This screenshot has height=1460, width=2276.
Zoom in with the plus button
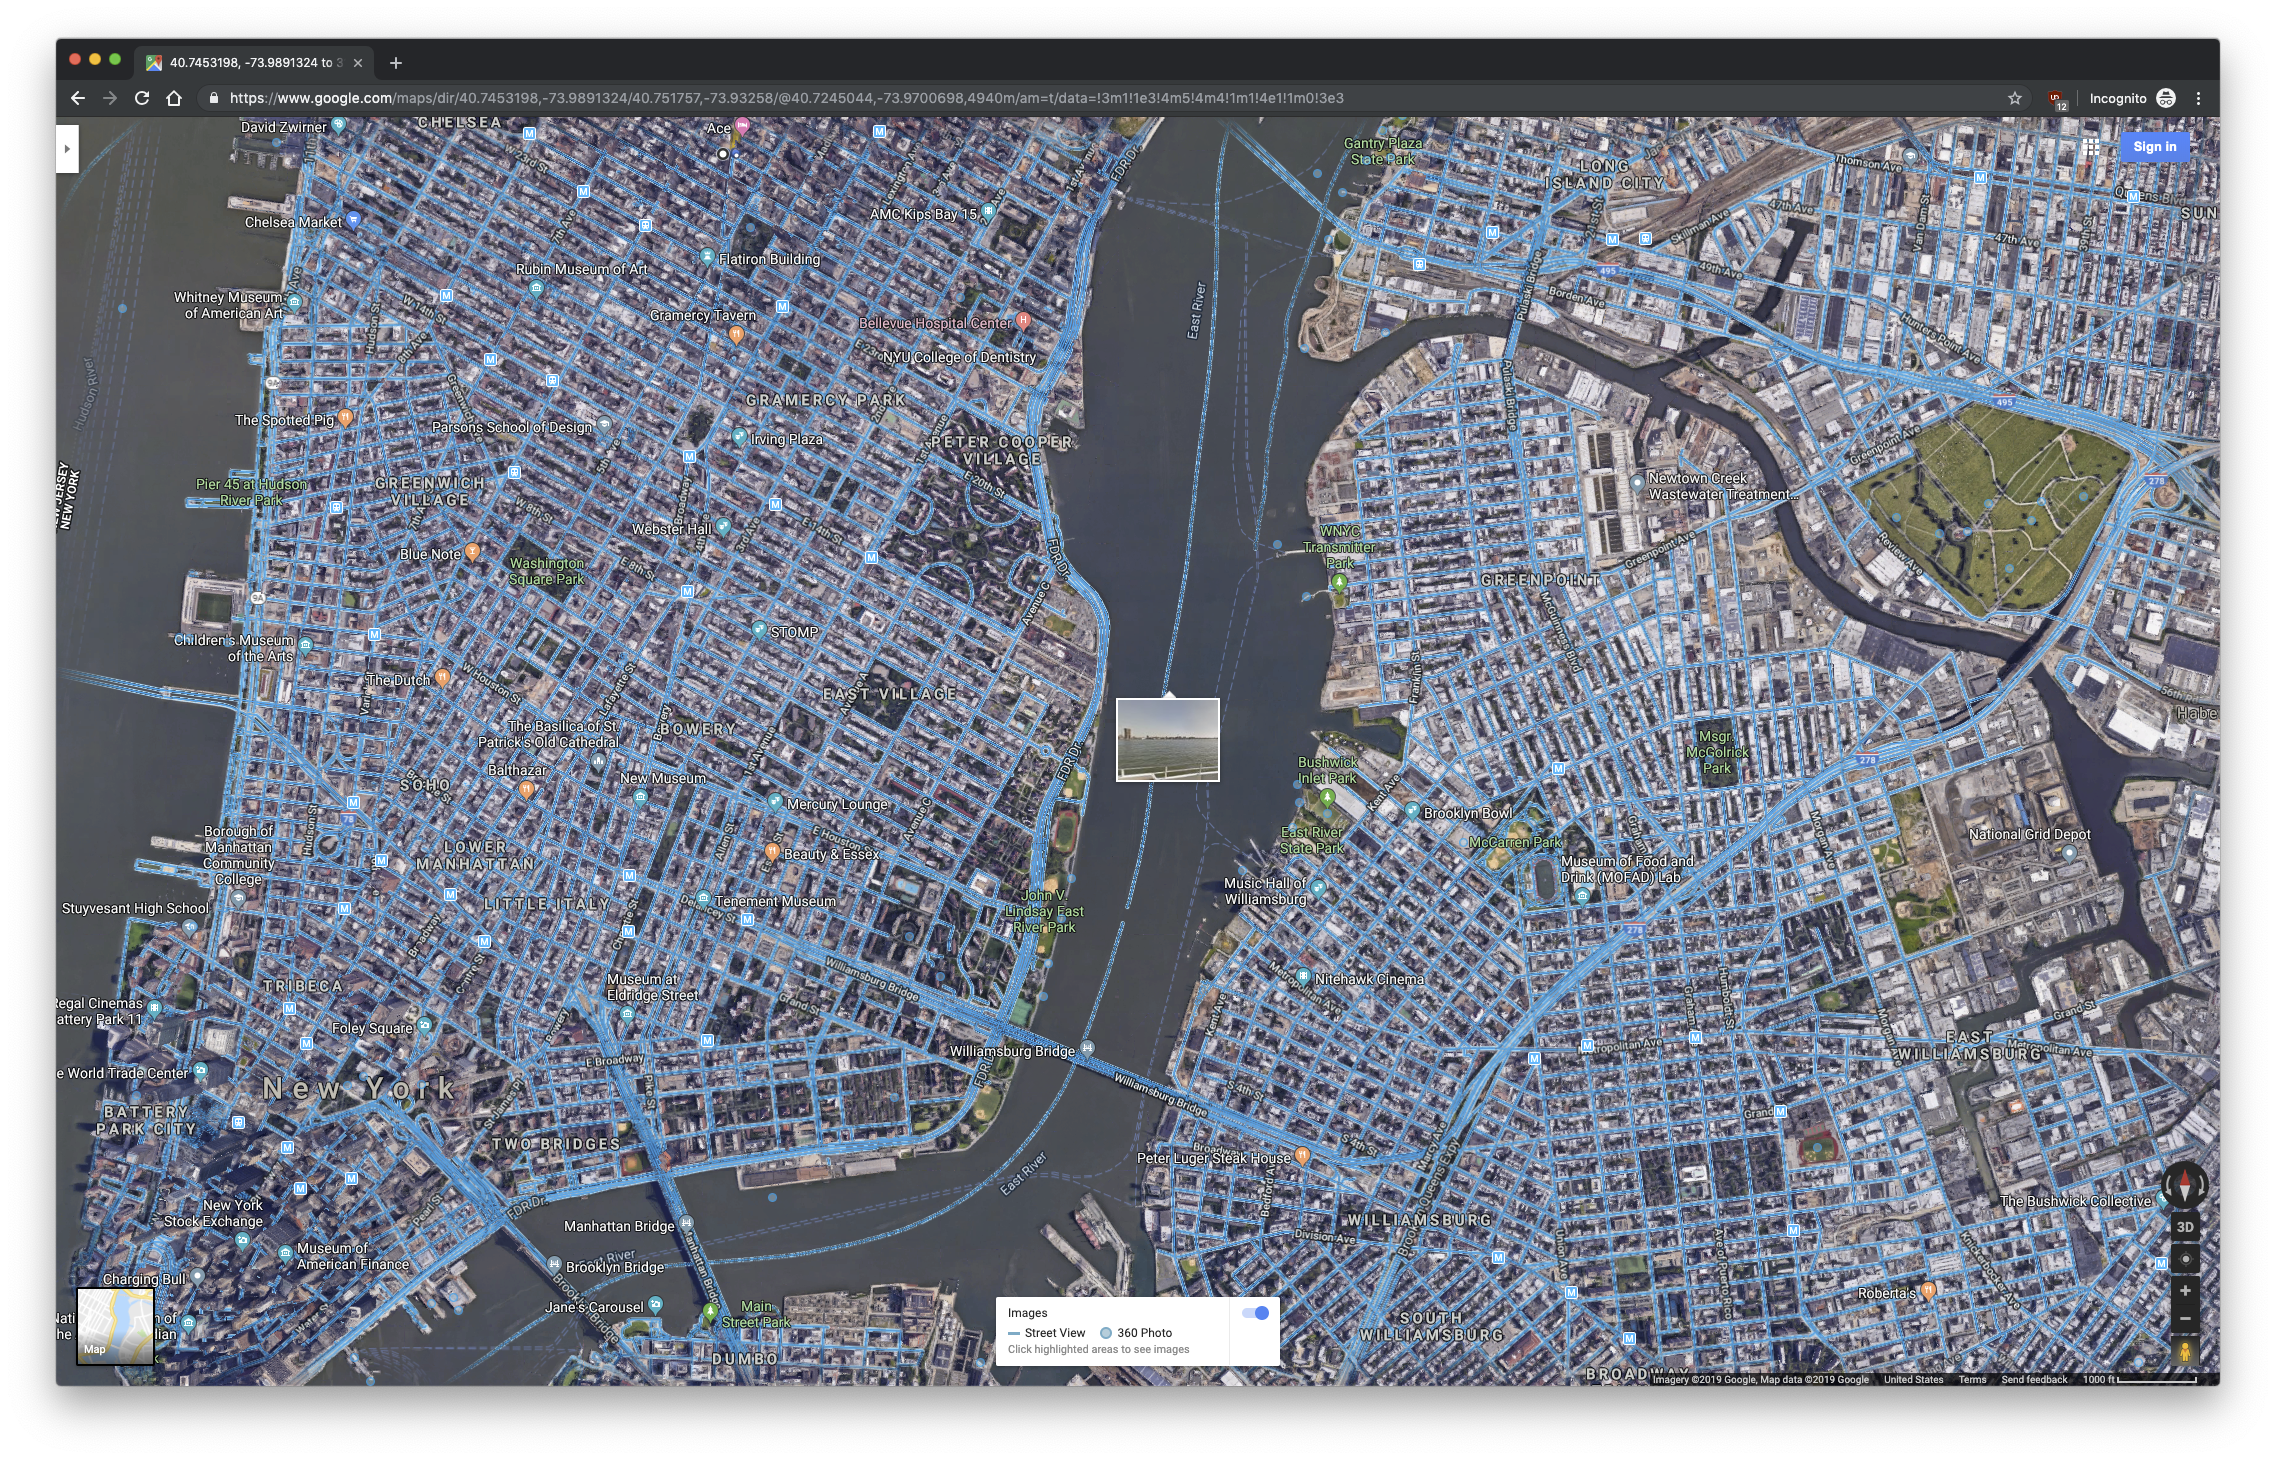(x=2185, y=1291)
